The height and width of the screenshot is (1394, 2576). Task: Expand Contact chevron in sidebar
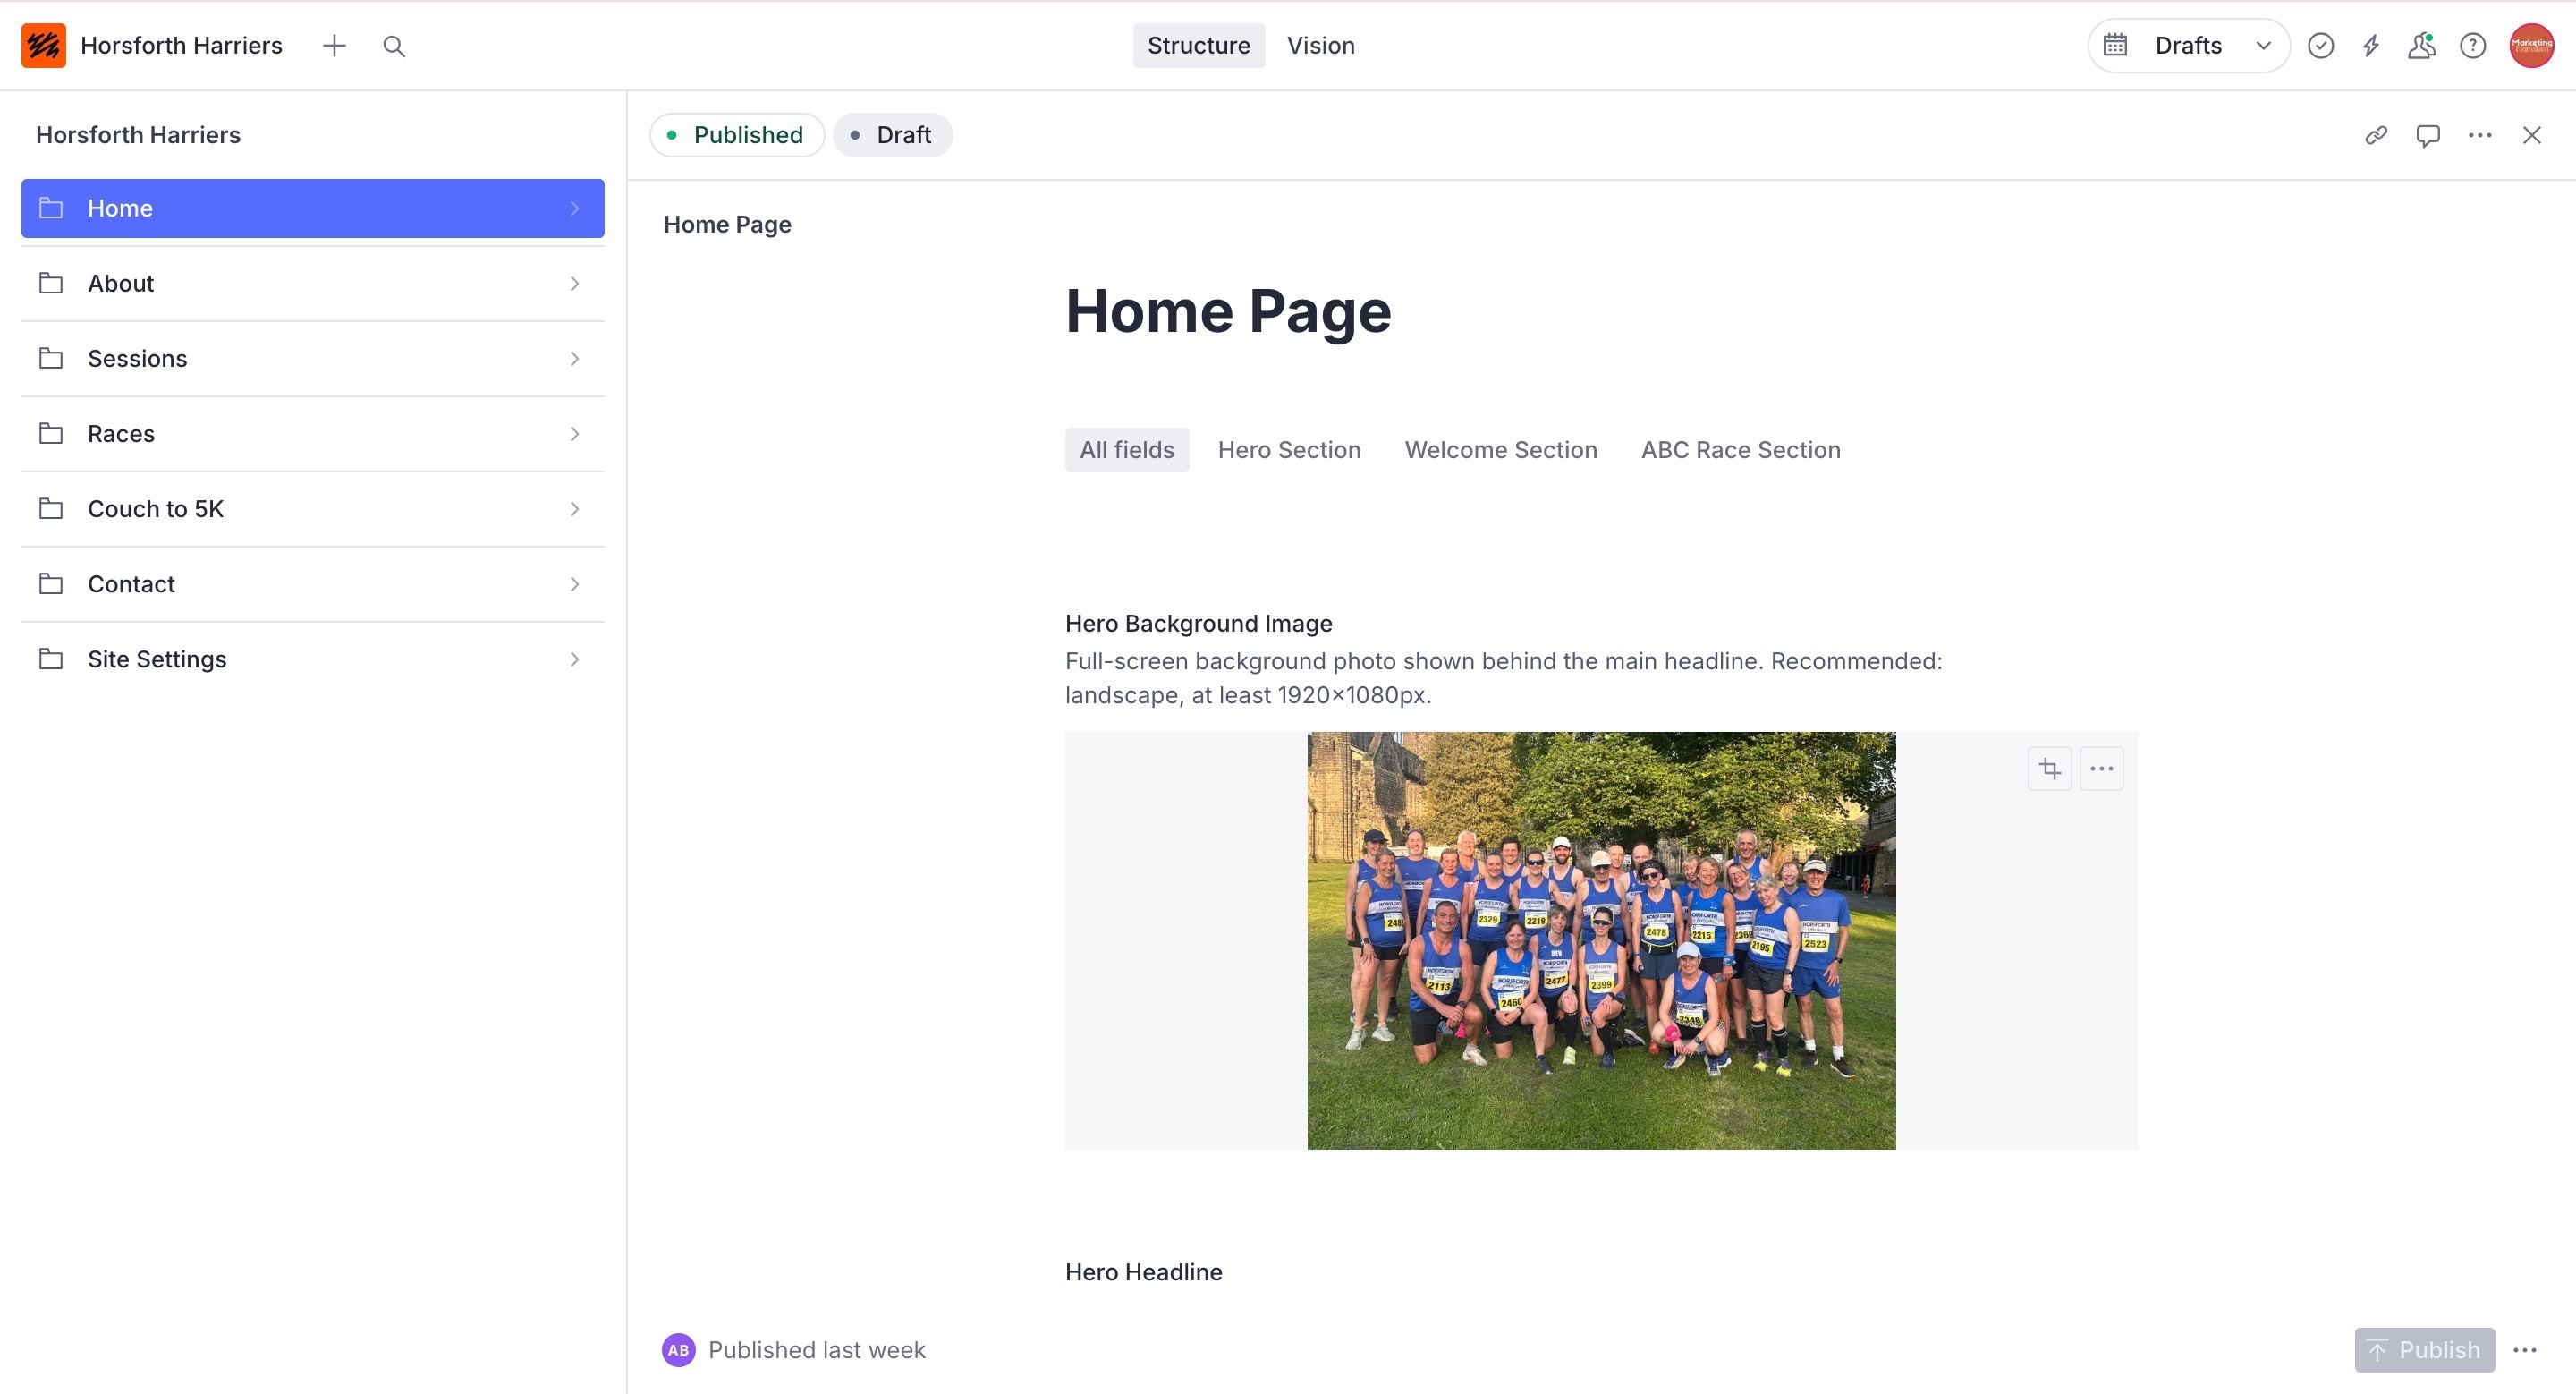[575, 583]
